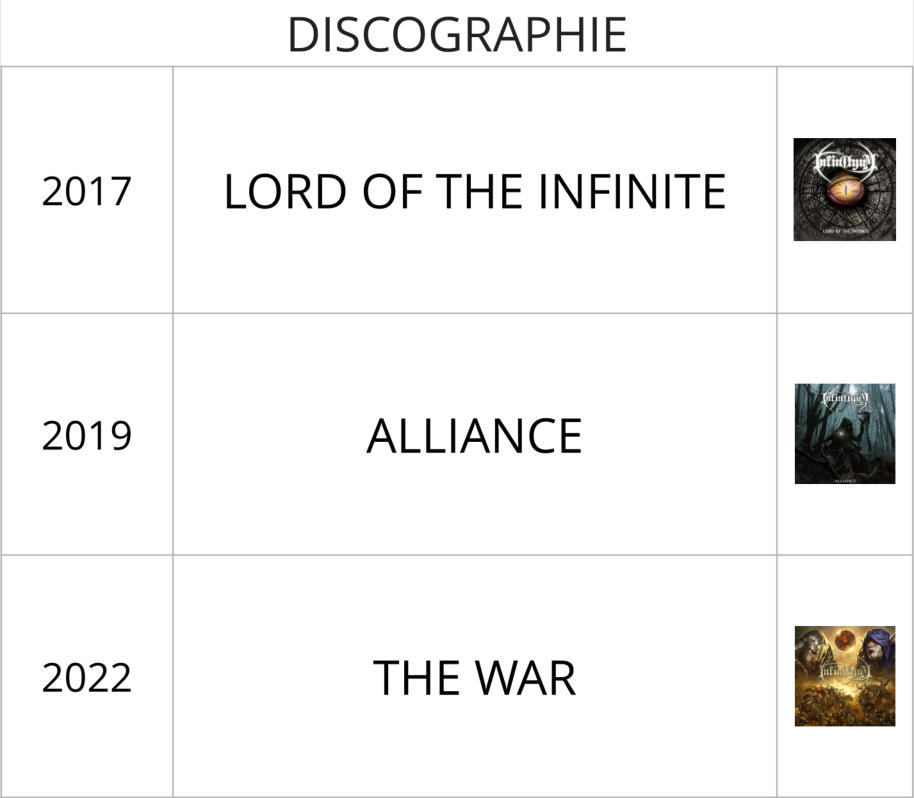Click the red orb on The War cover

[x=844, y=640]
